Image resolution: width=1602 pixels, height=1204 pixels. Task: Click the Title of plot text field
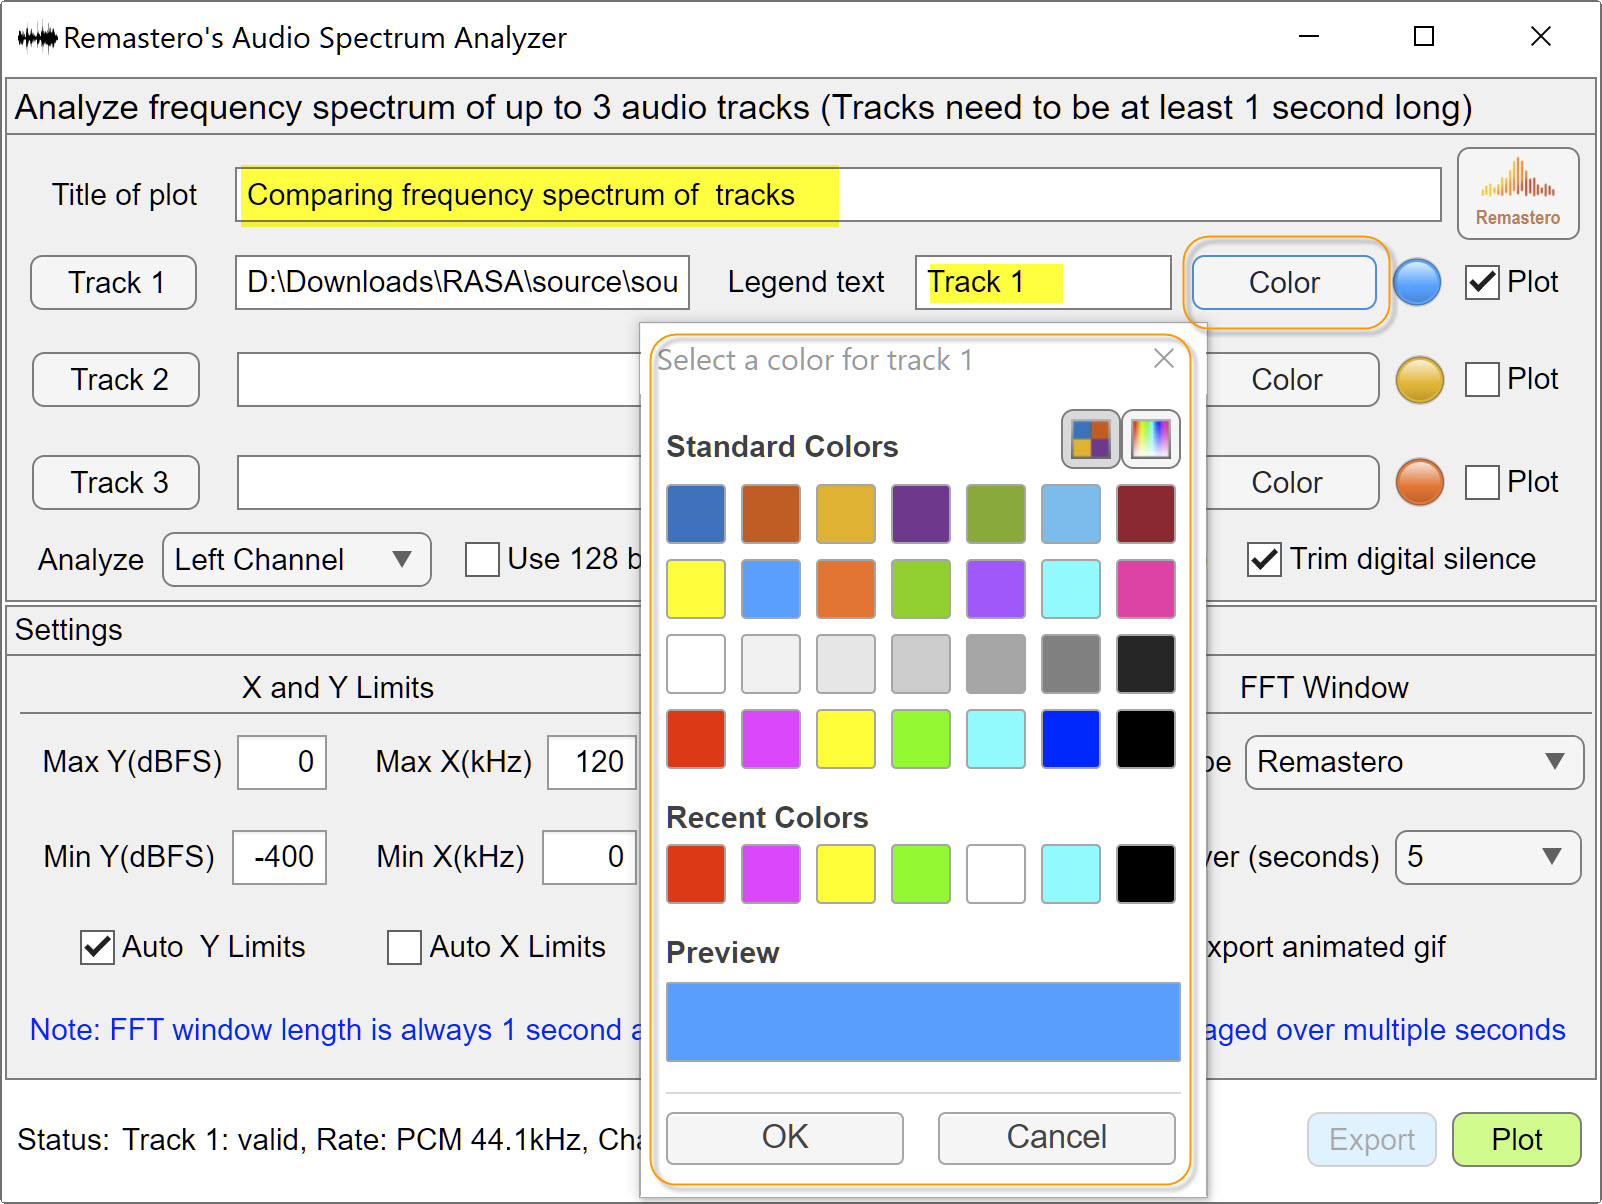click(838, 195)
